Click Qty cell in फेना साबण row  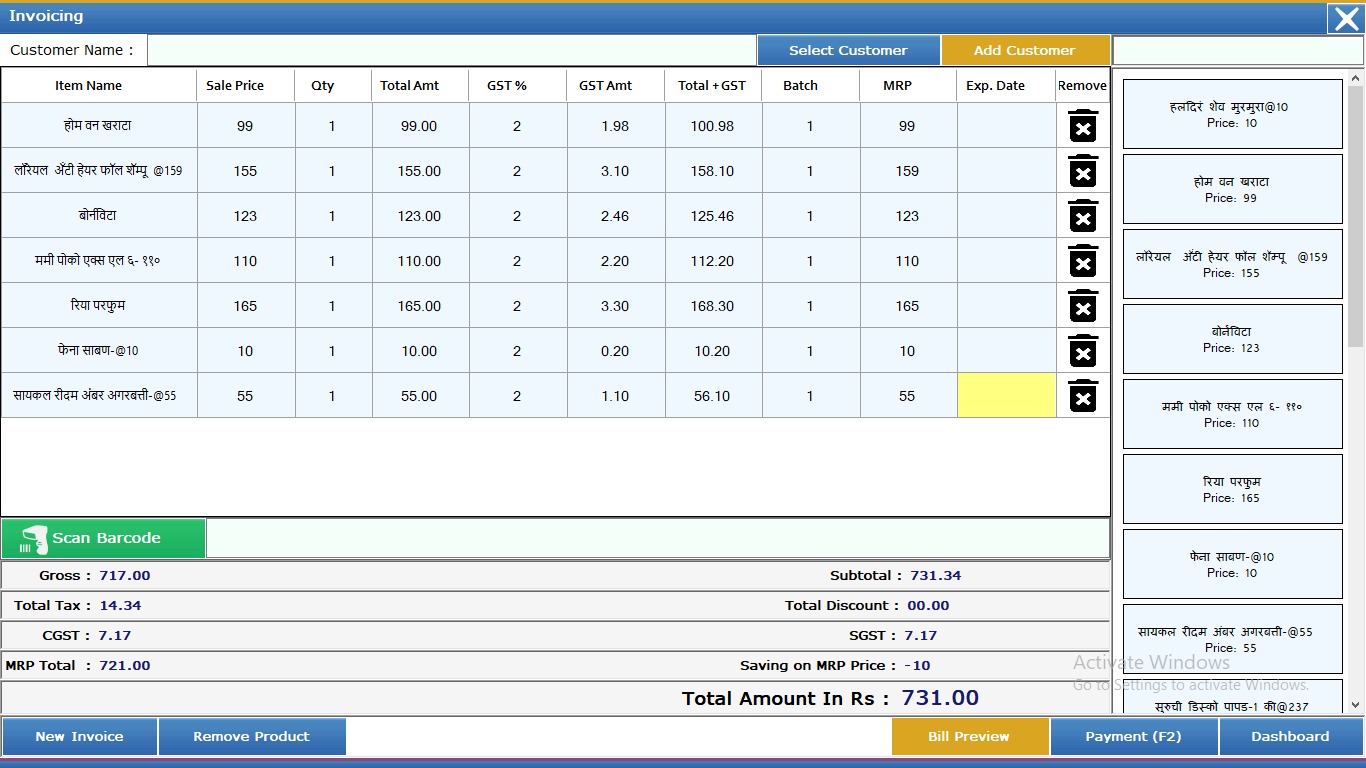[x=332, y=351]
